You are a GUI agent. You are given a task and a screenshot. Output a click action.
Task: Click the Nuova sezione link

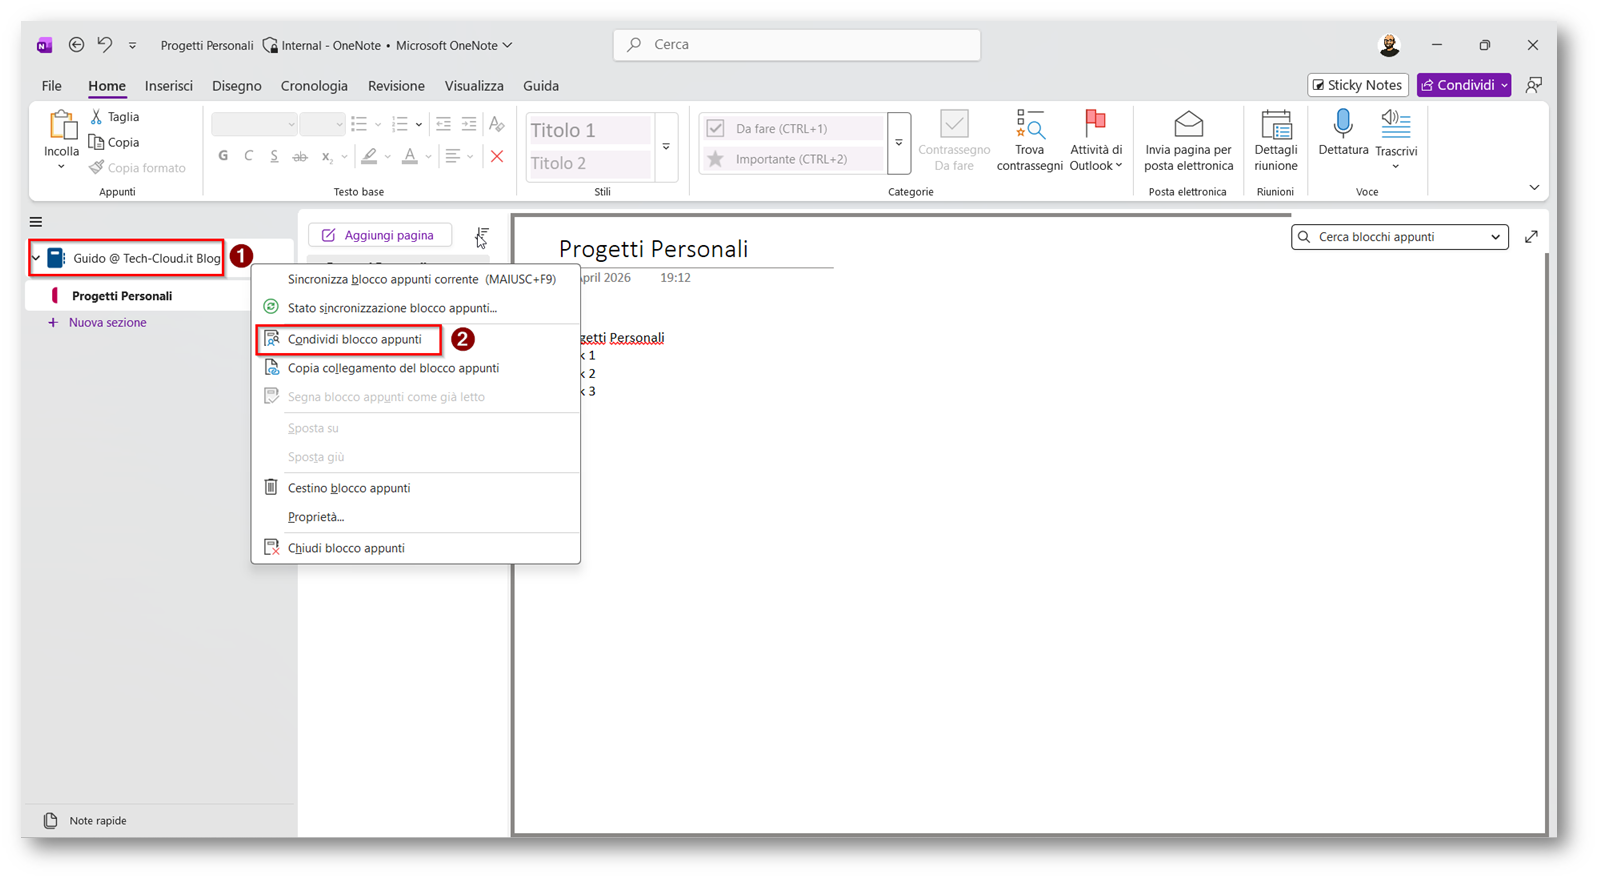point(107,323)
